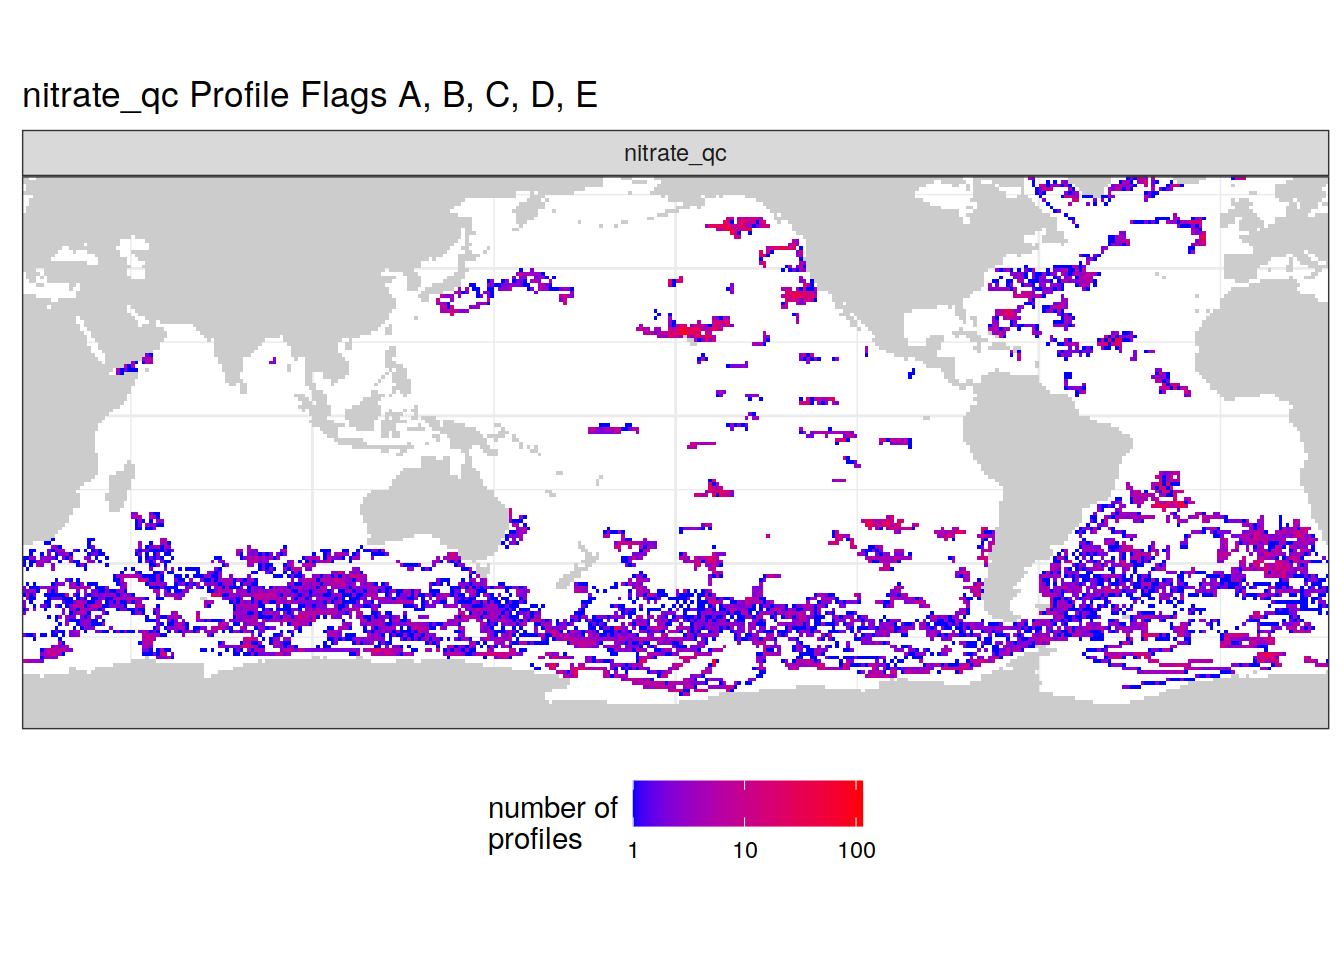The image size is (1344, 960).
Task: Pick the middle purple section of the legend gradient
Action: [745, 803]
